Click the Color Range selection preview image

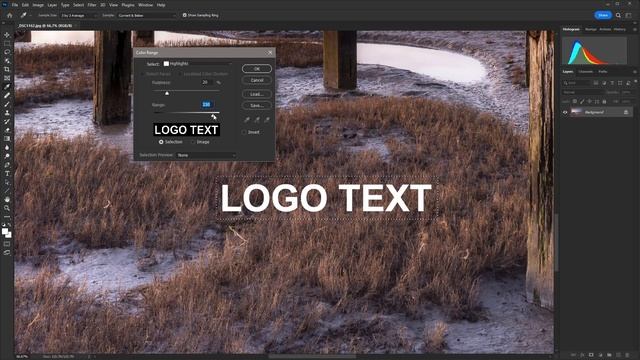coord(187,130)
